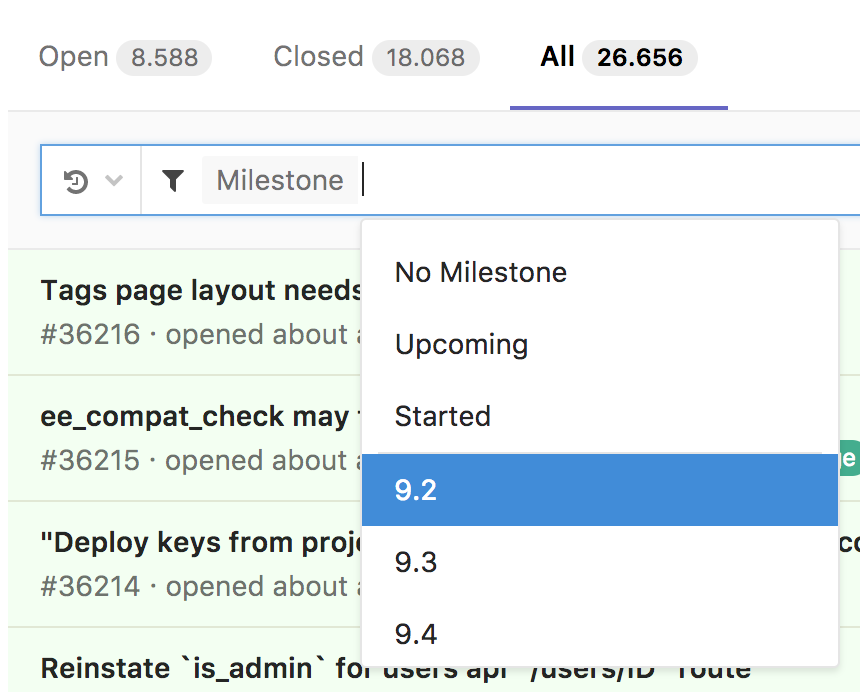This screenshot has width=860, height=692.
Task: Click issue number #36215 text
Action: click(x=90, y=461)
